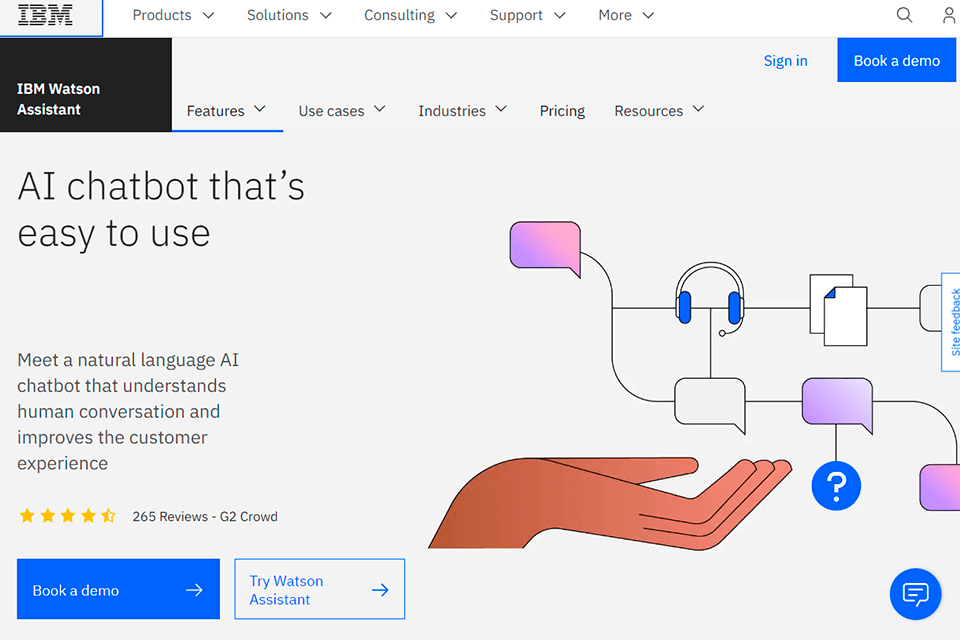The width and height of the screenshot is (960, 640).
Task: Click Try Watson Assistant button
Action: [320, 589]
